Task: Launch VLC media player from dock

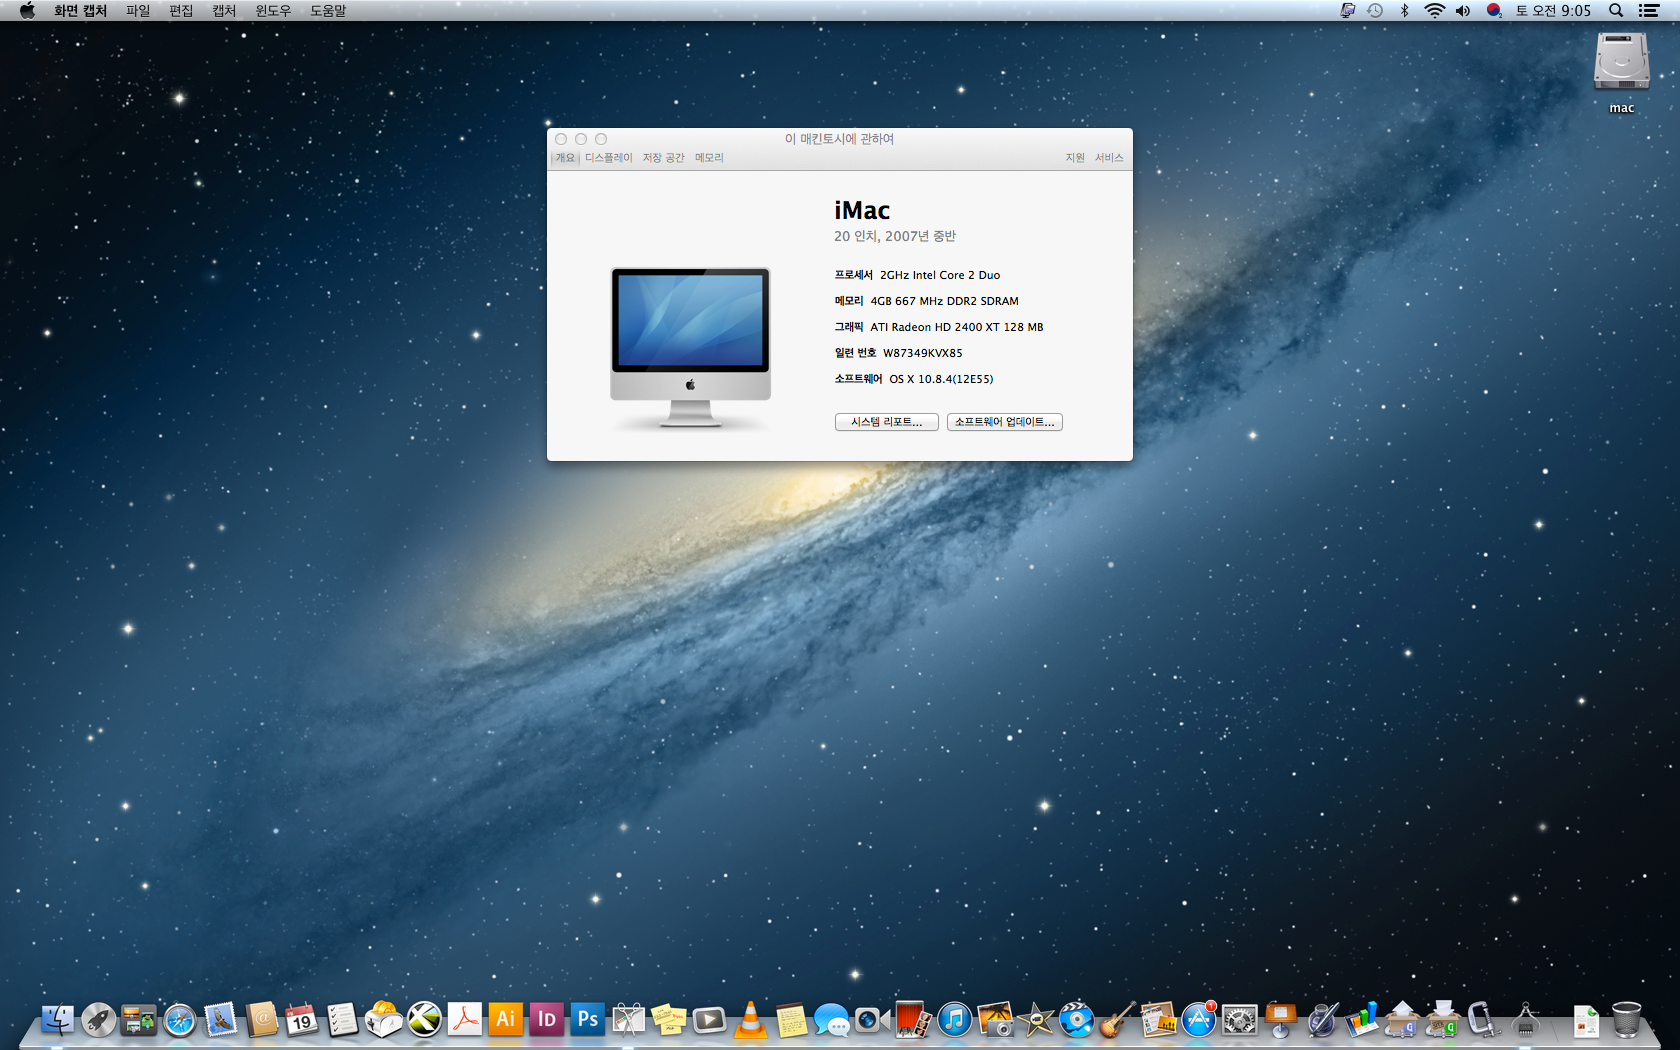Action: pyautogui.click(x=750, y=1020)
